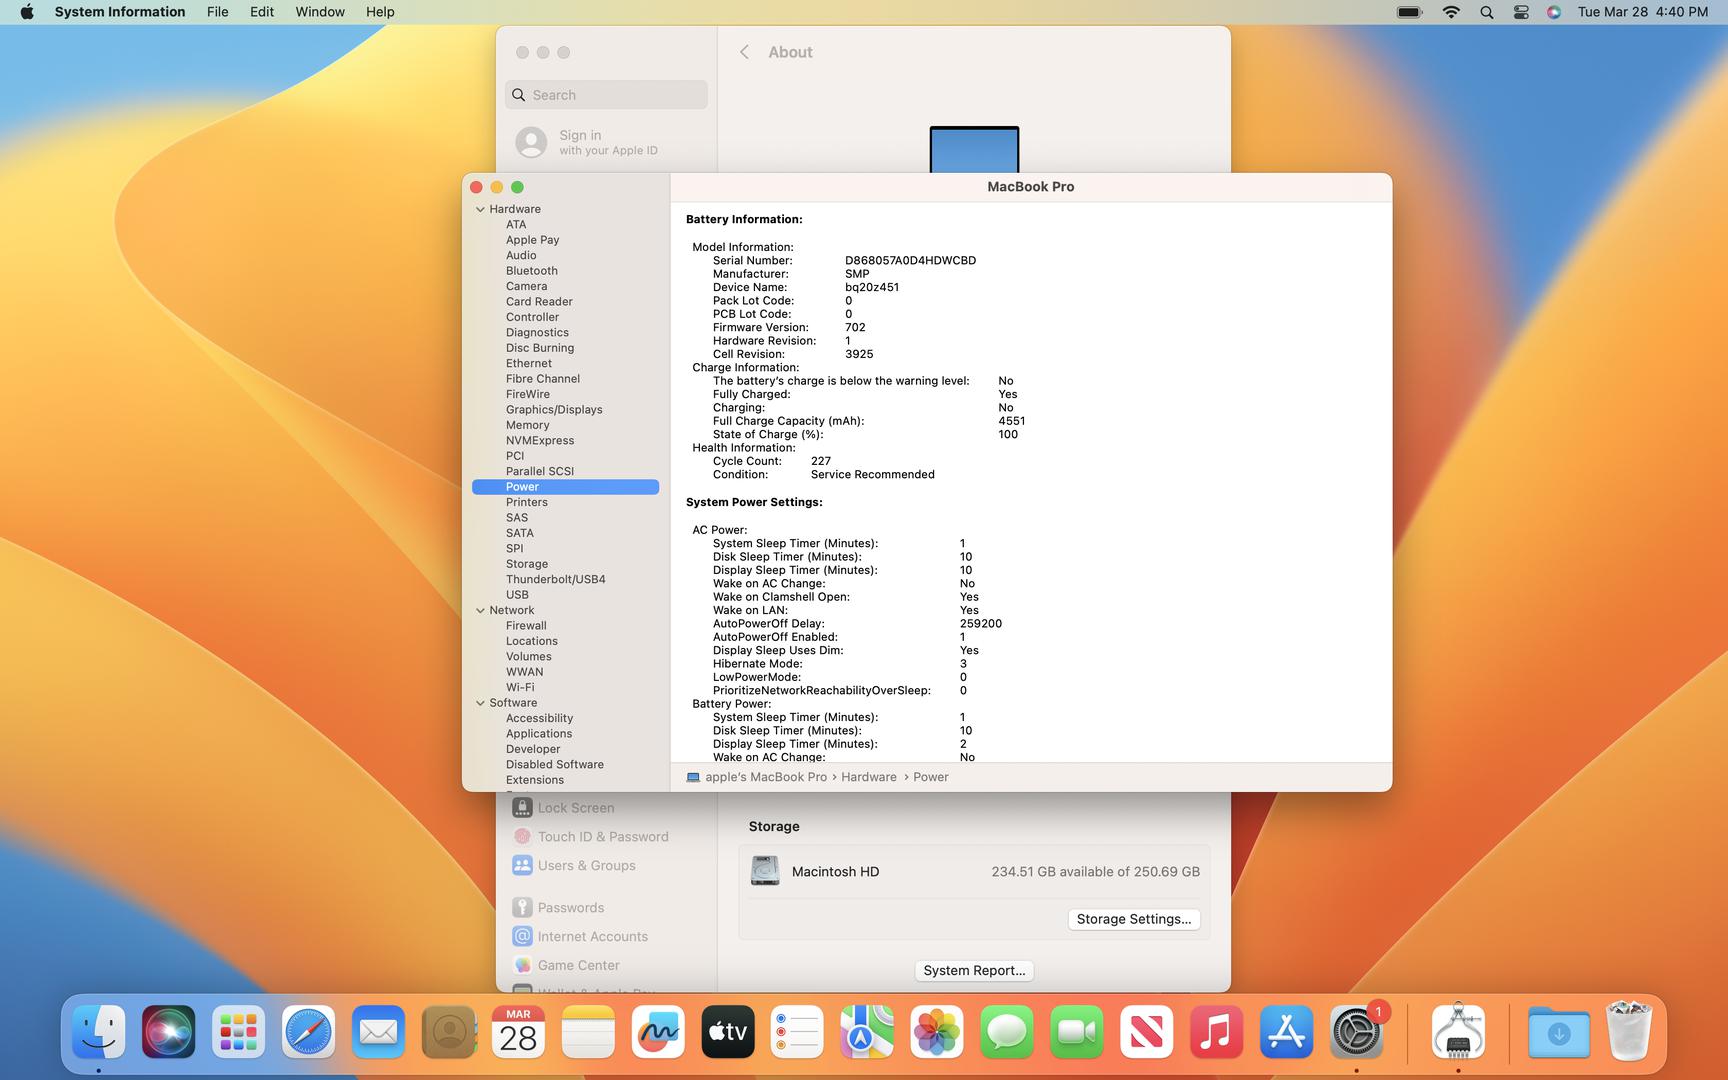
Task: Show Wi-Fi status in menu bar
Action: click(1451, 12)
